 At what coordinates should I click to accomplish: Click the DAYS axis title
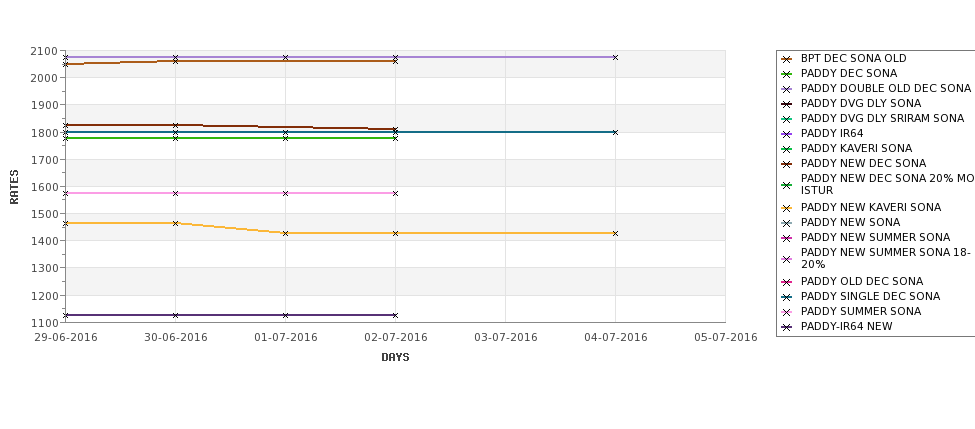395,357
